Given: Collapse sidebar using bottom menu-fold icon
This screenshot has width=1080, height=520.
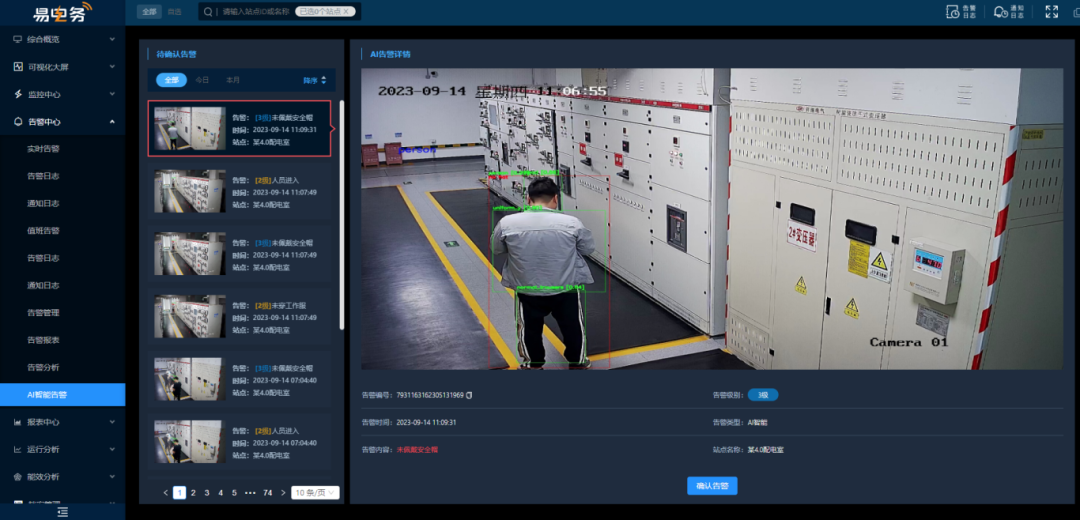Looking at the screenshot, I should 62,511.
